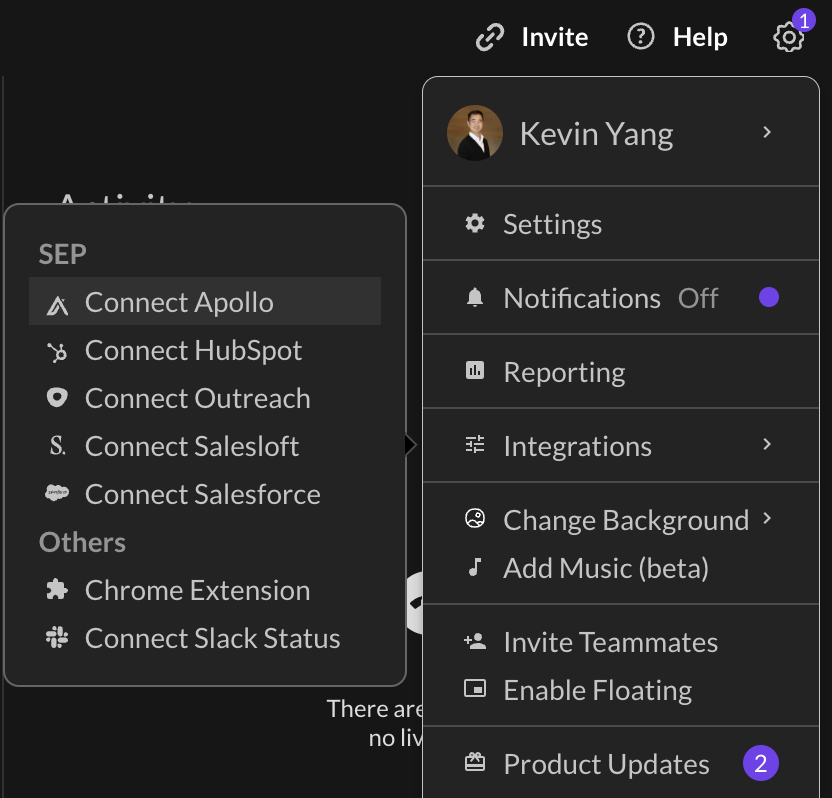Toggle the Notifications purple dot indicator

pyautogui.click(x=768, y=297)
